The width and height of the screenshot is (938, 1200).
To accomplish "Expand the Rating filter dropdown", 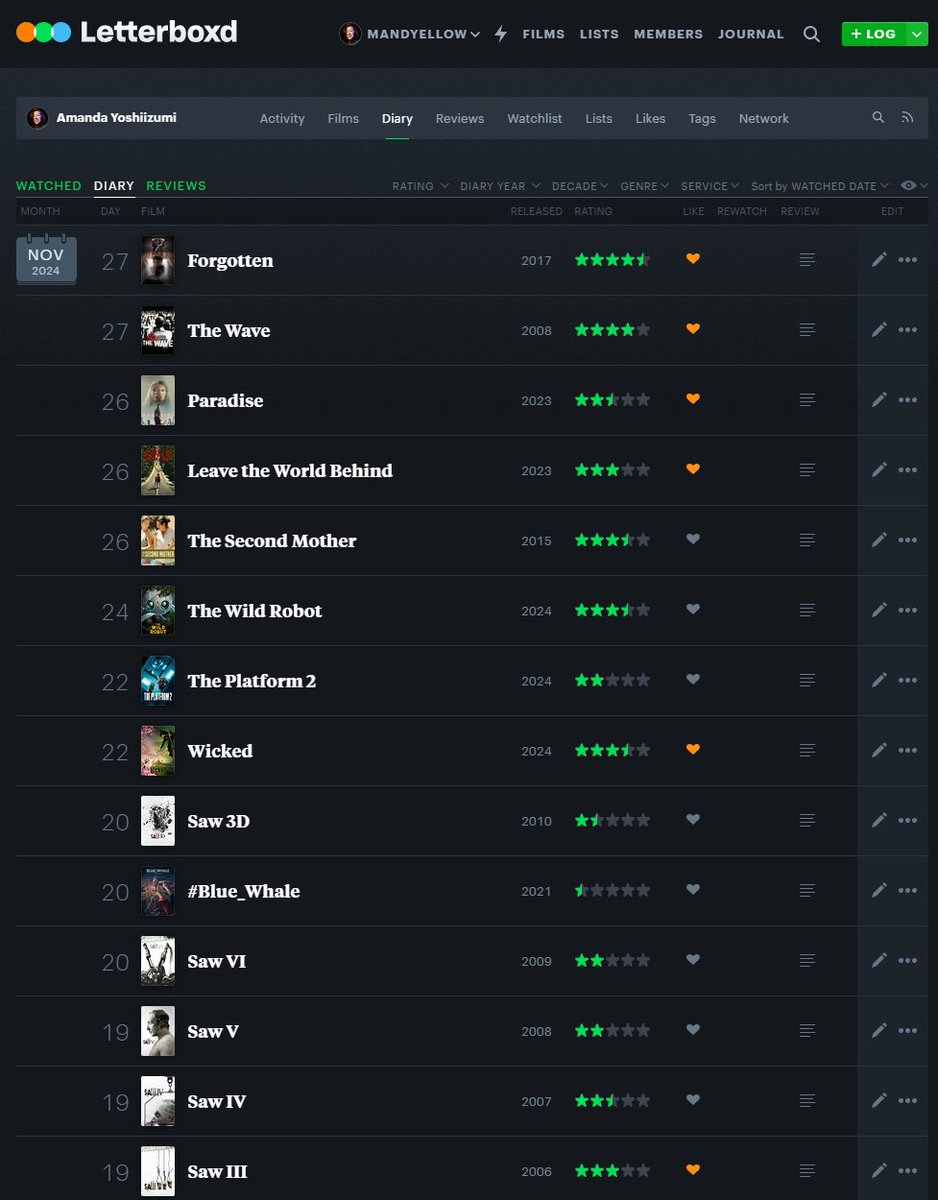I will 420,186.
